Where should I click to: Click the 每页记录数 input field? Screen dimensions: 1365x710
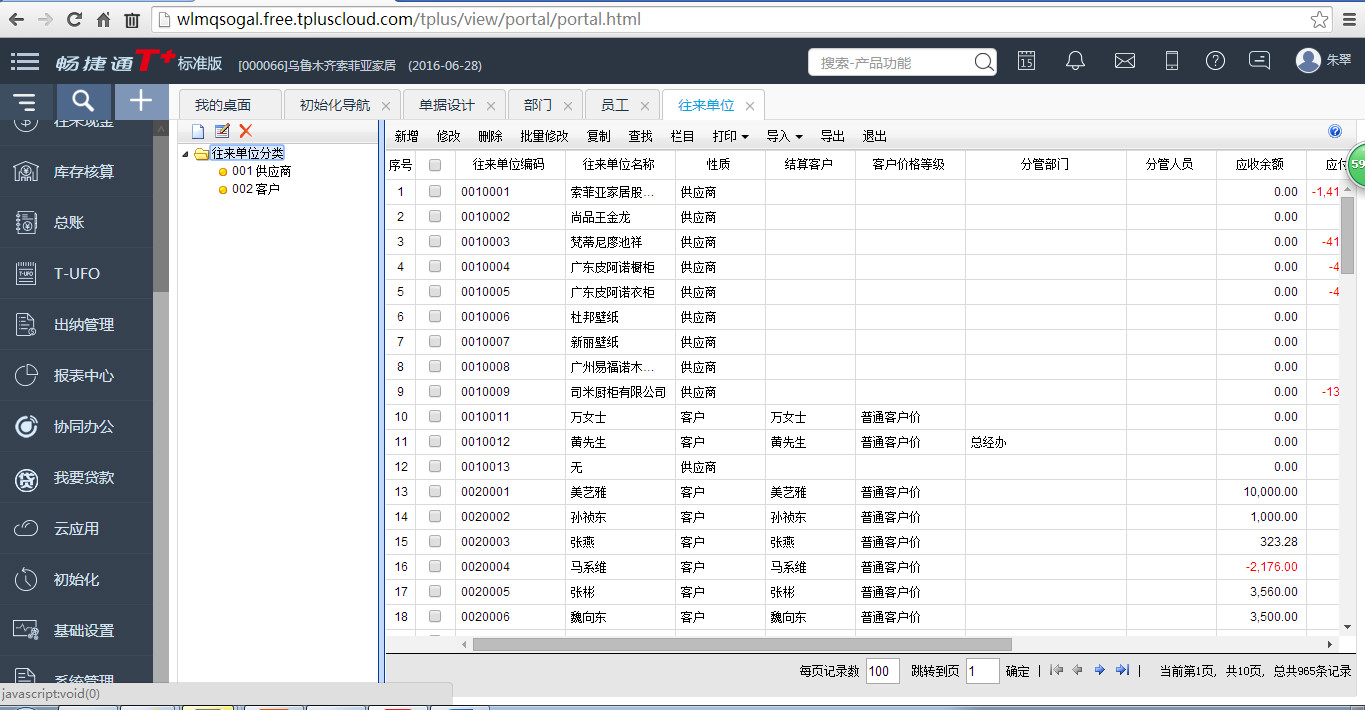tap(882, 671)
